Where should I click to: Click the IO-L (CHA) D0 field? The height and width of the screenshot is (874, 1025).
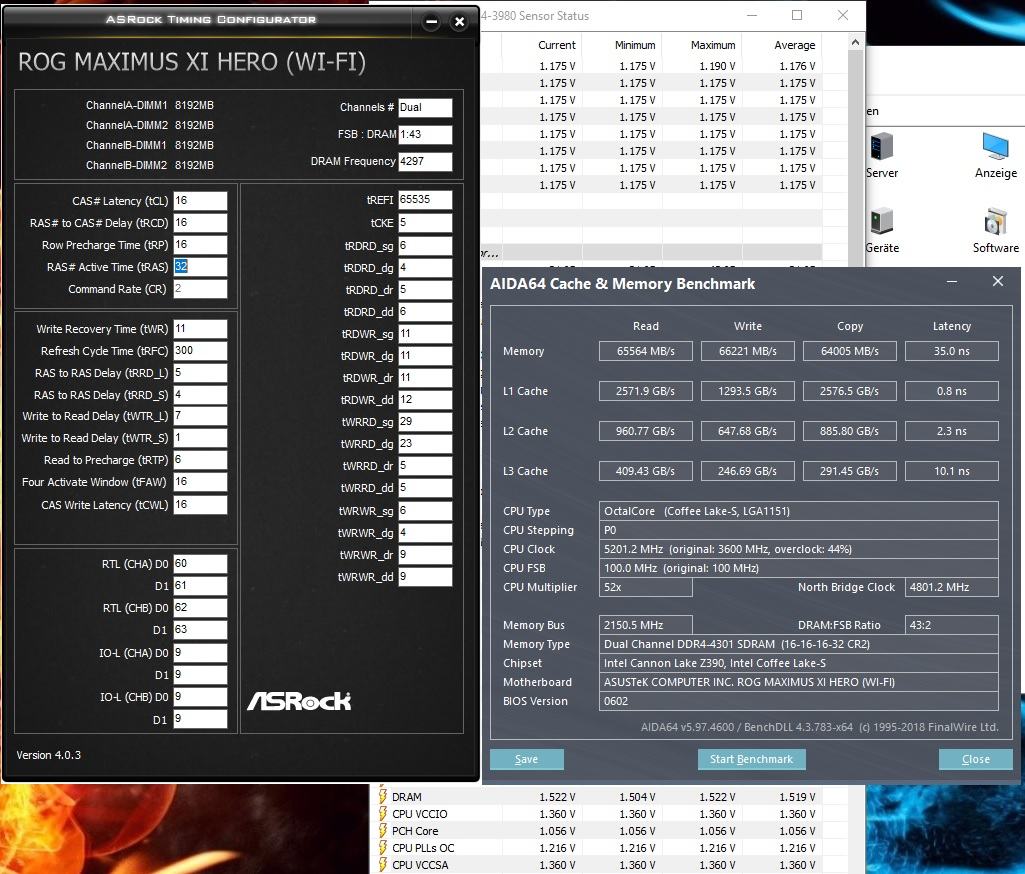pos(200,652)
